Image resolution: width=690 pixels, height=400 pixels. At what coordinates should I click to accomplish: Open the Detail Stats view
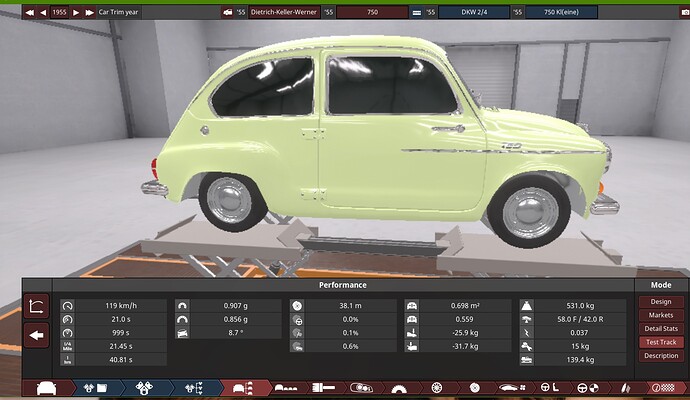pyautogui.click(x=661, y=328)
